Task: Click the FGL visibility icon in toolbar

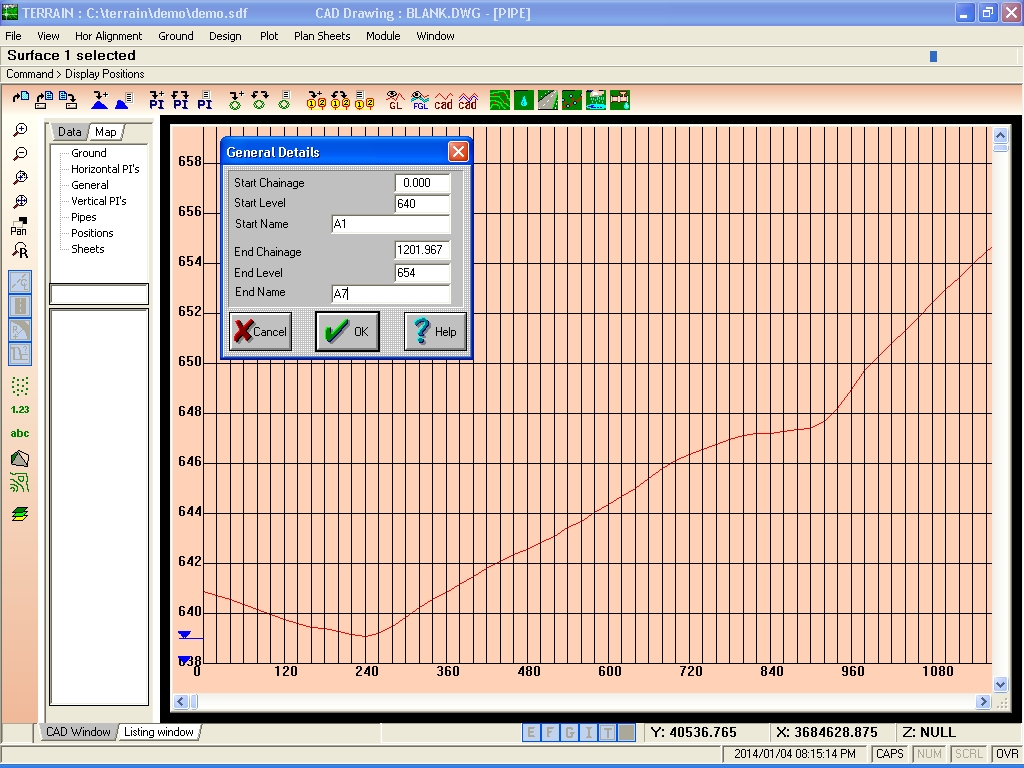Action: pyautogui.click(x=420, y=100)
